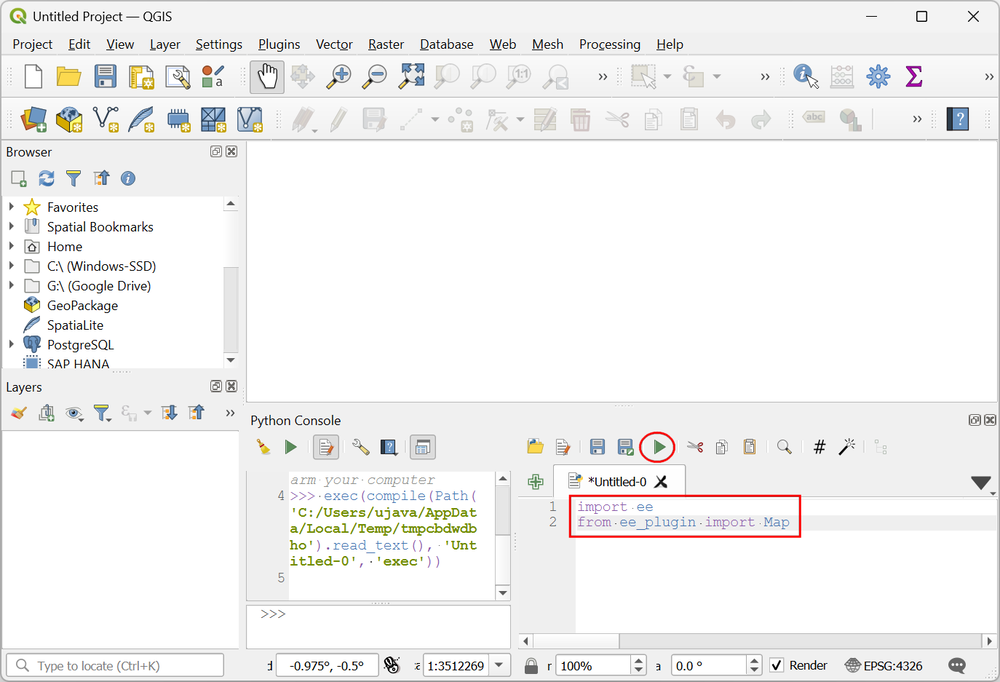Image resolution: width=1000 pixels, height=682 pixels.
Task: Add a new editor tab with plus
Action: tap(536, 482)
